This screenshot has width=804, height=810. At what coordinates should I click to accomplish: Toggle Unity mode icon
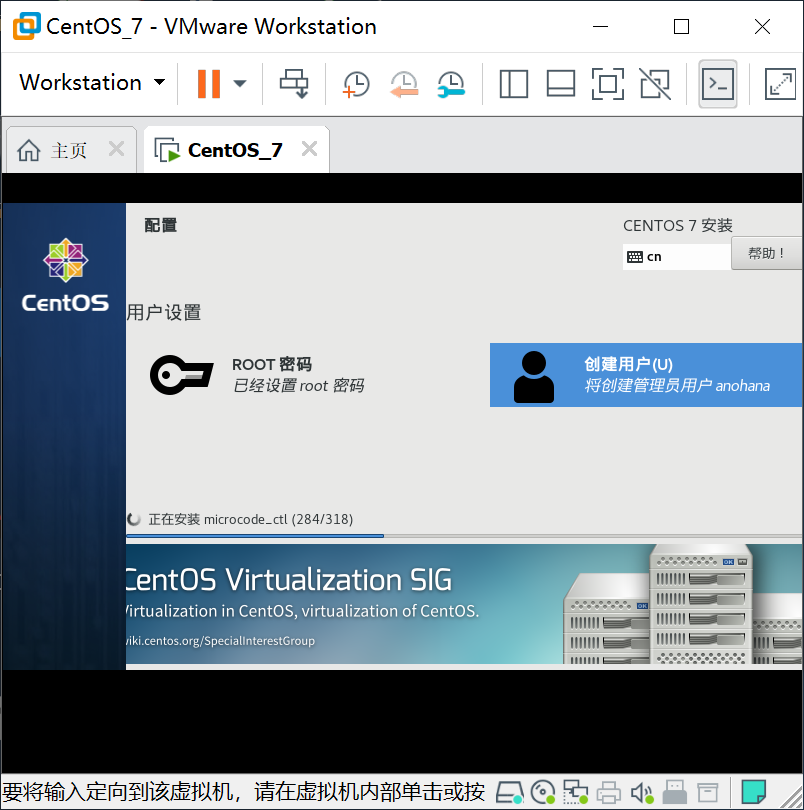click(655, 84)
